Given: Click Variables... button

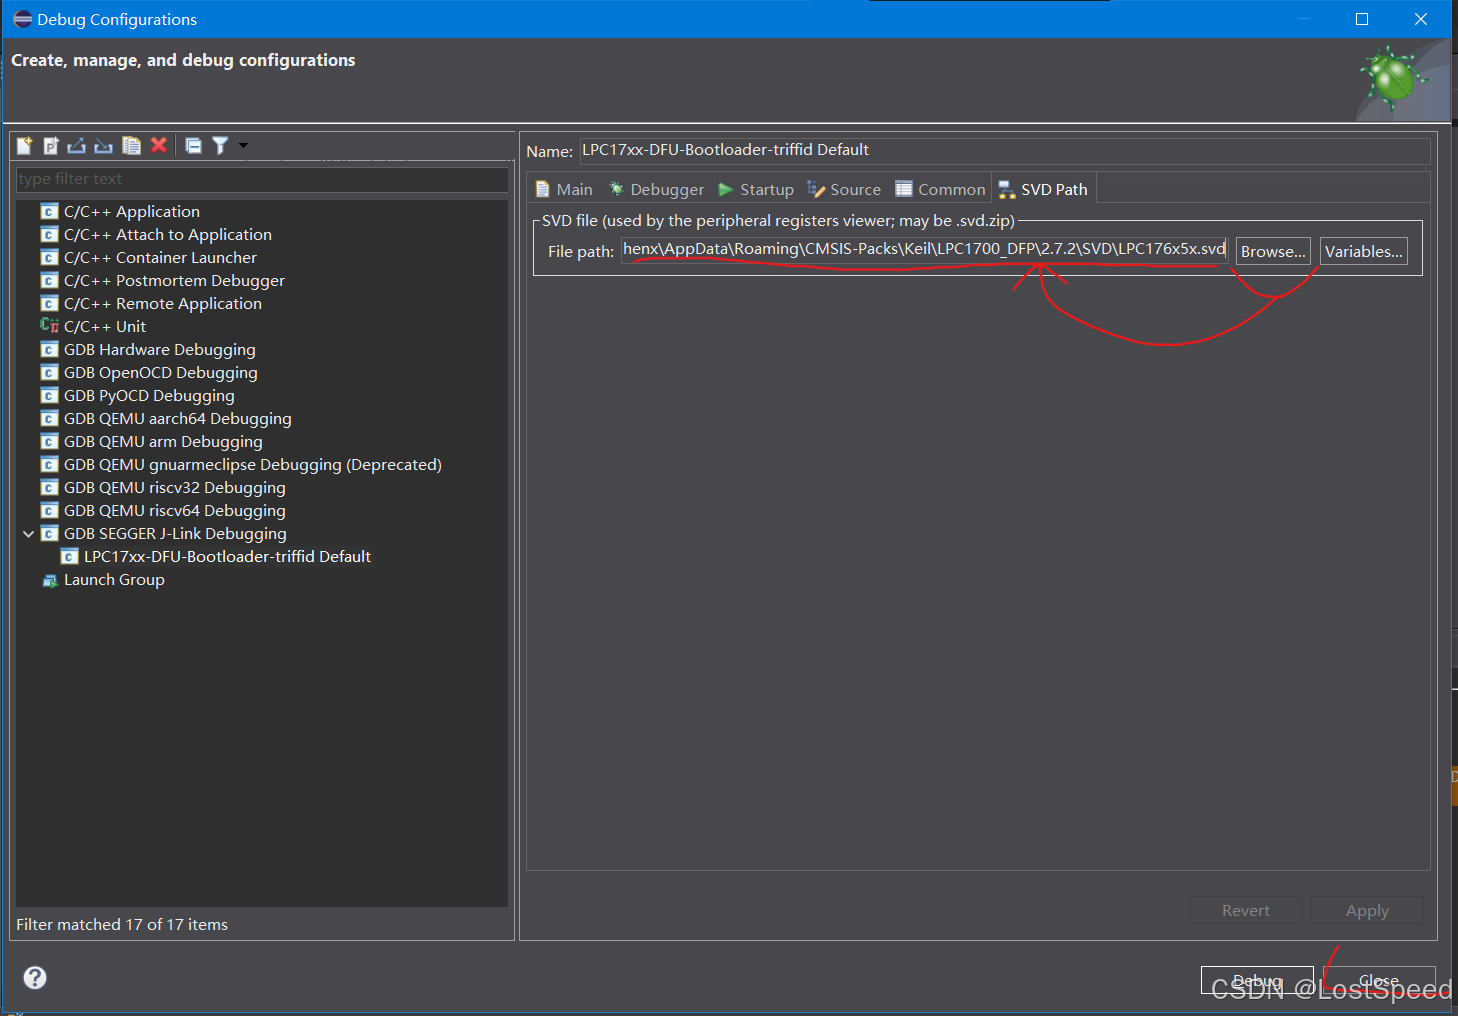Looking at the screenshot, I should pyautogui.click(x=1364, y=251).
